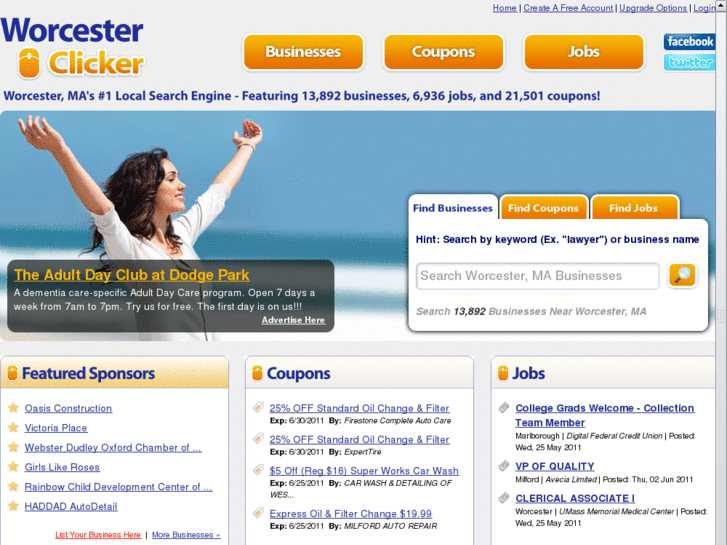Click star icon beside Rainbow Child Development Center

pyautogui.click(x=13, y=487)
